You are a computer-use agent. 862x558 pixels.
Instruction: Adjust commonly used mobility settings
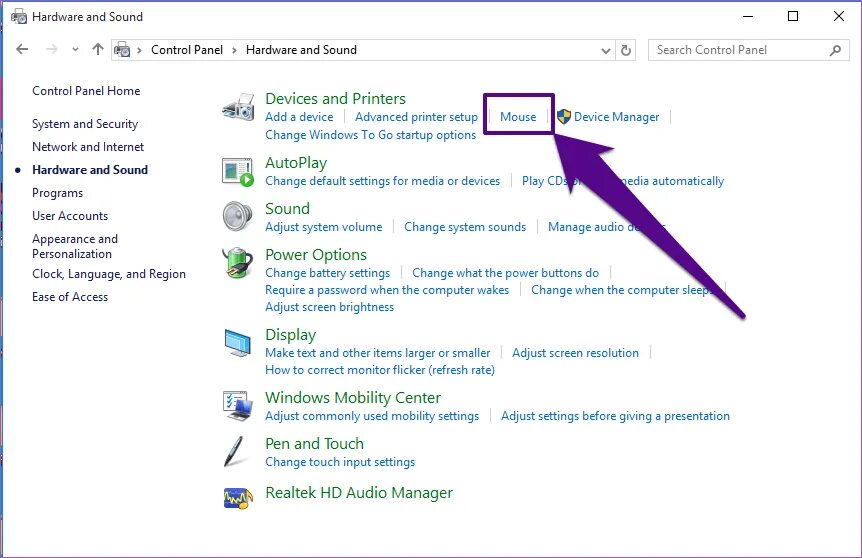click(372, 416)
